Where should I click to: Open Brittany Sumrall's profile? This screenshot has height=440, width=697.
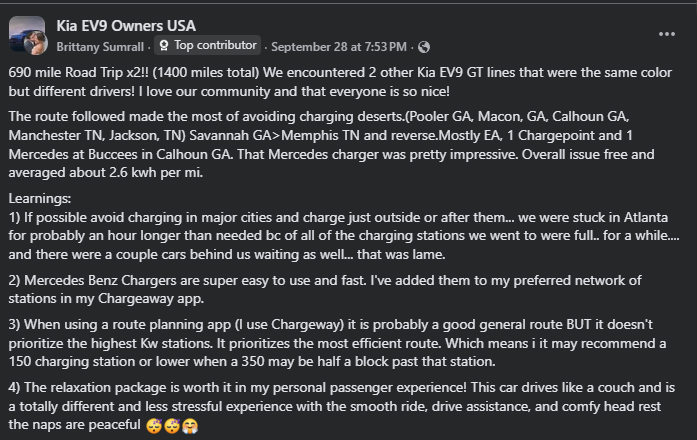101,46
